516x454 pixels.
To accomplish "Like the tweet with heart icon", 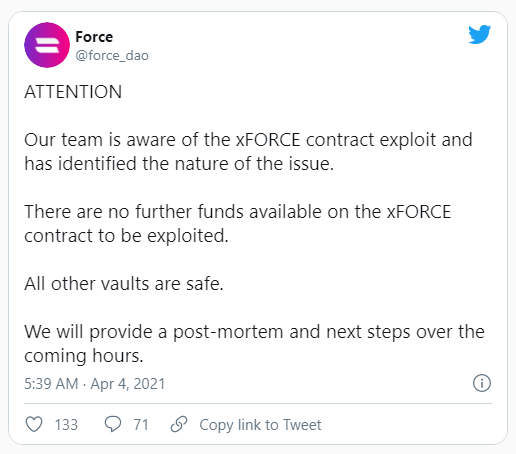I will [34, 424].
